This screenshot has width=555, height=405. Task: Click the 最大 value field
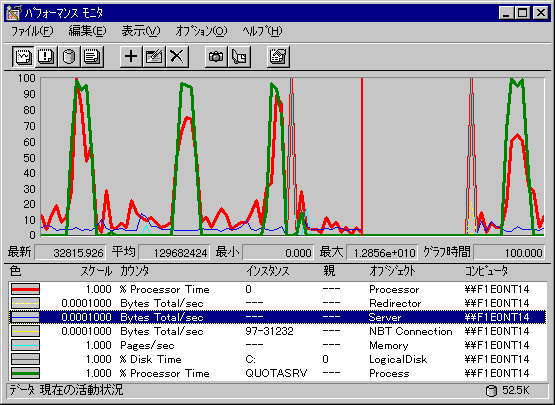coord(382,253)
